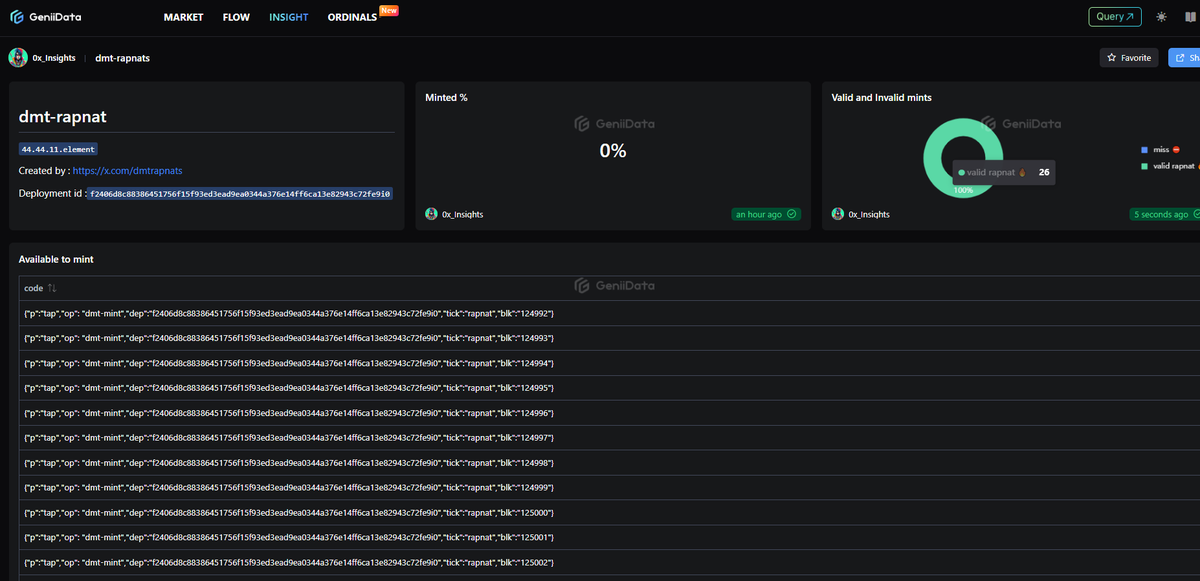1200x581 pixels.
Task: Select the row with blk 124998
Action: point(609,463)
